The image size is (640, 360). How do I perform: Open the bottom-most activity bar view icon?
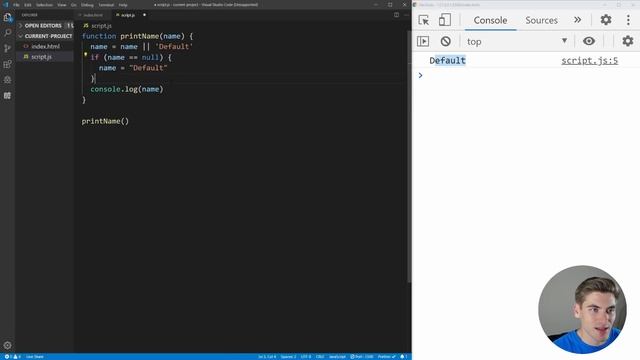[x=7, y=96]
